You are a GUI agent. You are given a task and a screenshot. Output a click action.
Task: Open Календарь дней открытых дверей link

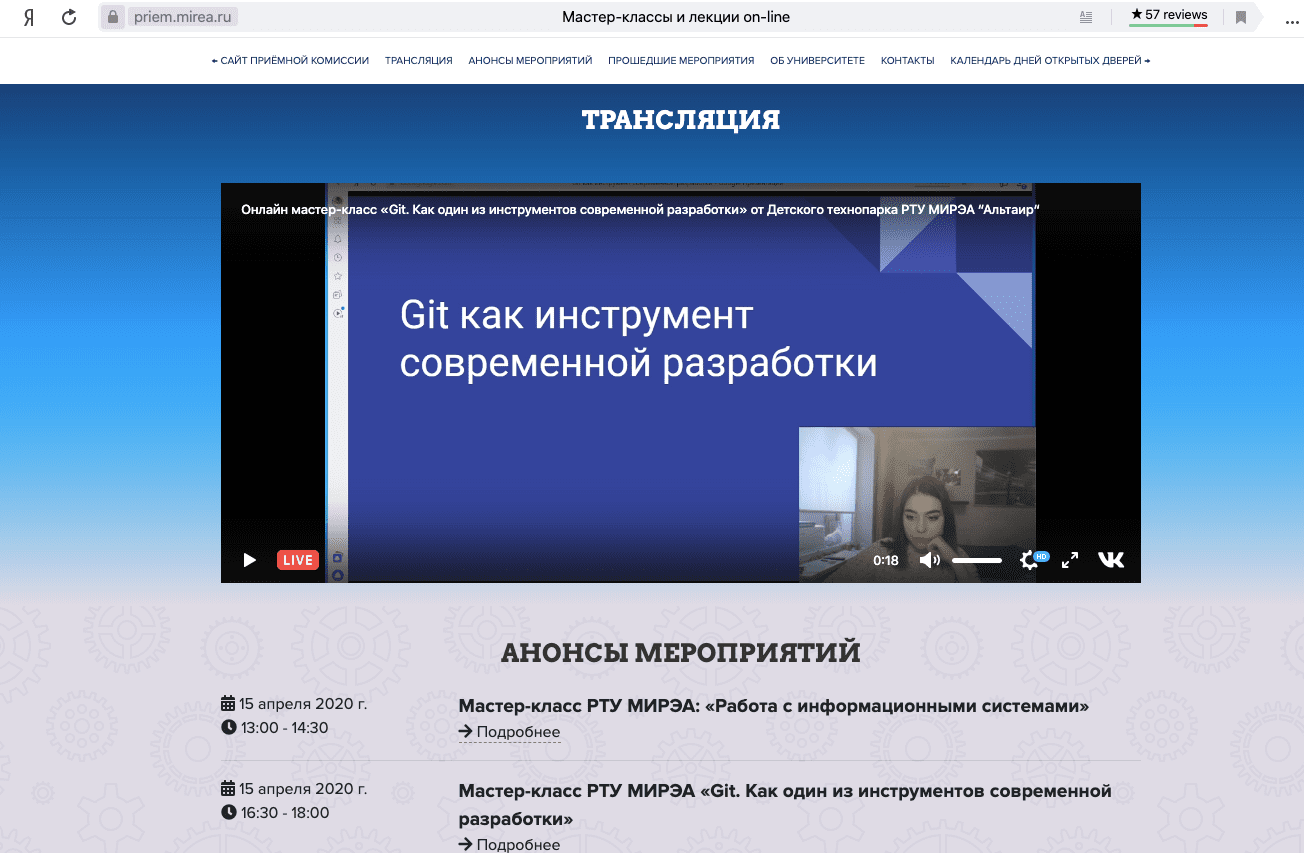coord(1050,61)
